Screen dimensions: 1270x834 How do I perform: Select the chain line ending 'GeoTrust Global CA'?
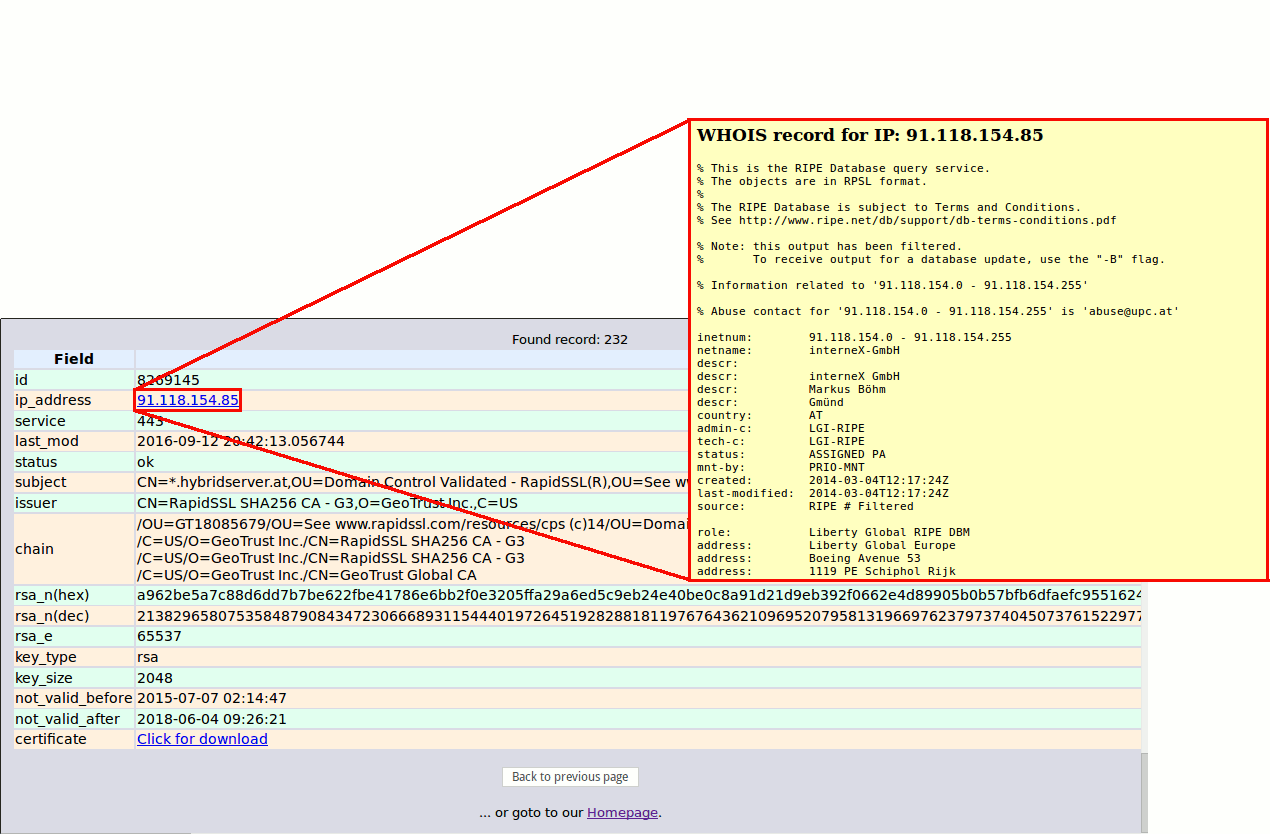coord(307,575)
